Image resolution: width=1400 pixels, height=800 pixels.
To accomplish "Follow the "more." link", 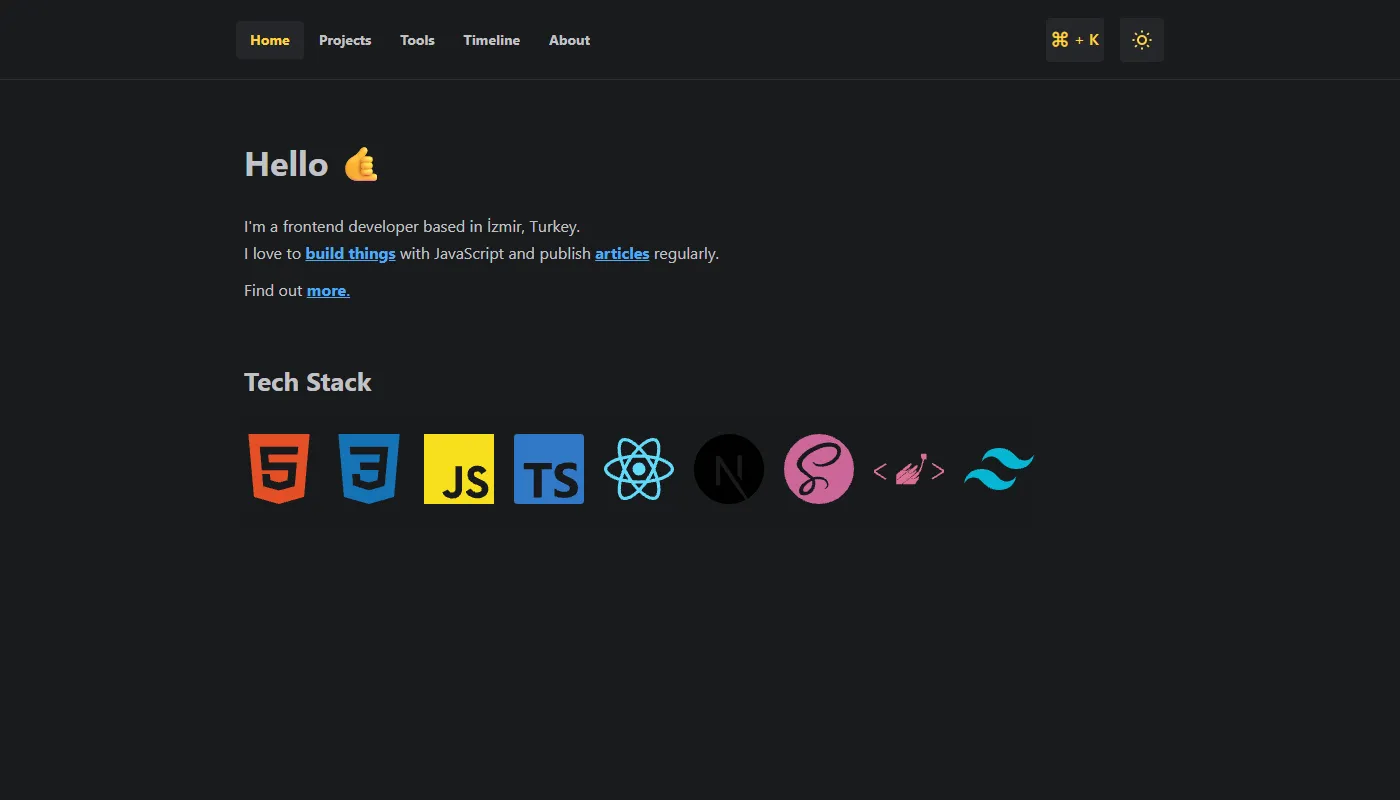I will pos(328,291).
